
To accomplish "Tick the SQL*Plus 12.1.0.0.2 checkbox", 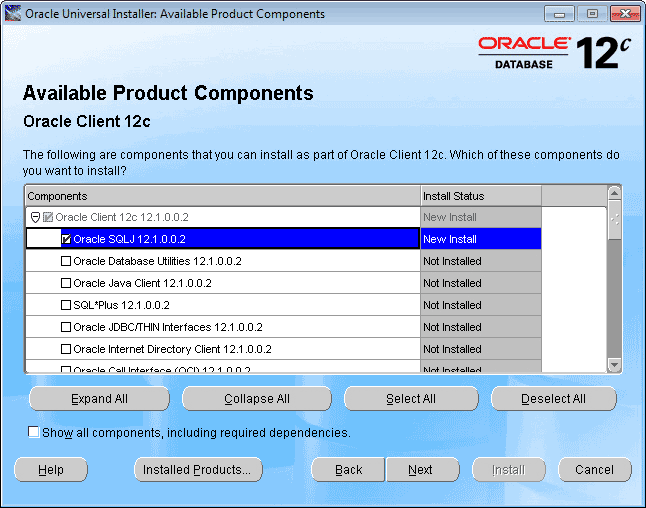I will pyautogui.click(x=66, y=305).
